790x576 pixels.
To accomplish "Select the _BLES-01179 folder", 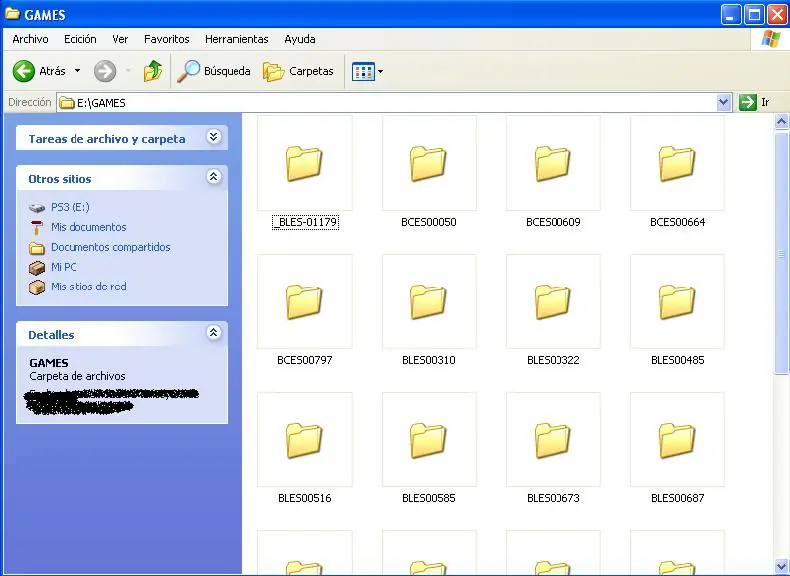I will click(x=305, y=171).
